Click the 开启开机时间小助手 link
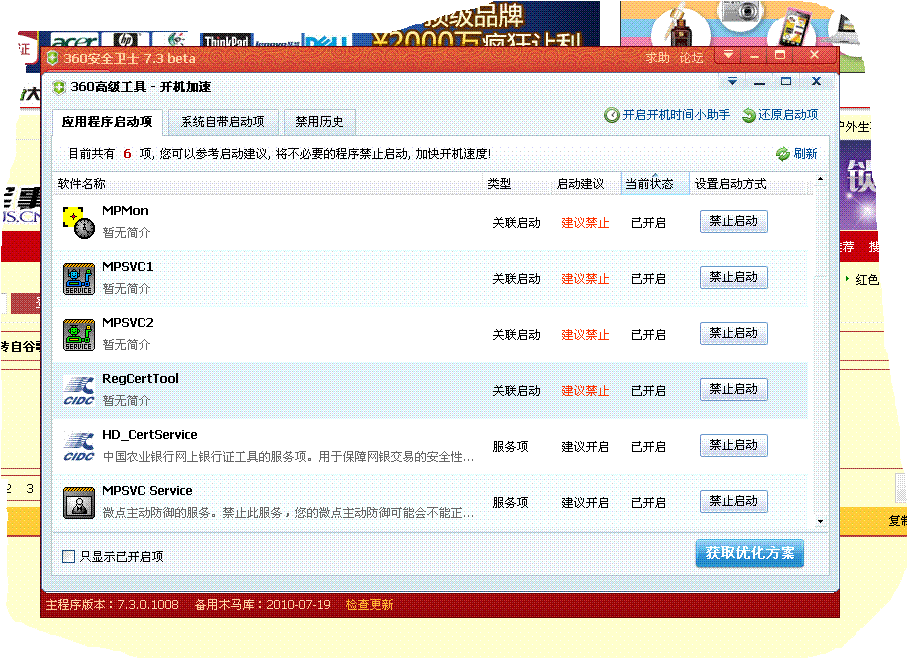The width and height of the screenshot is (909, 660). tap(676, 115)
